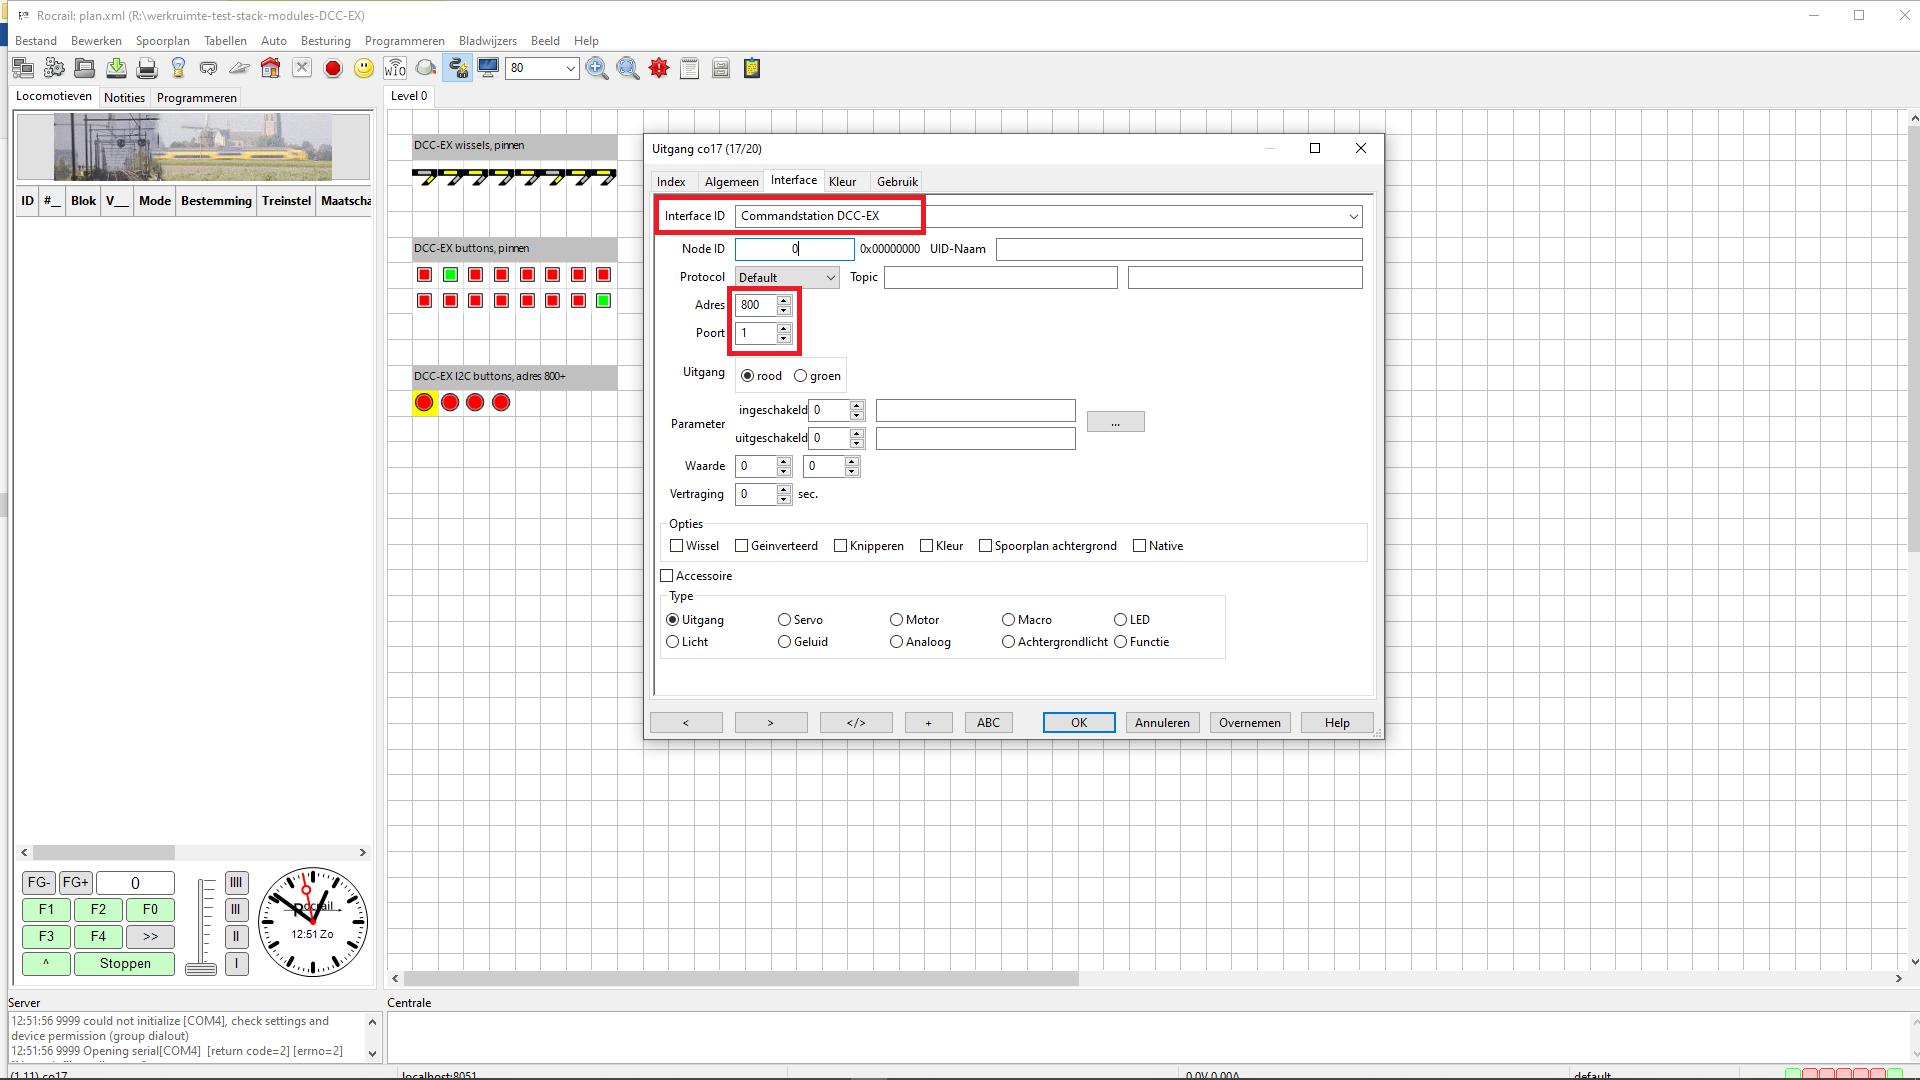The image size is (1920, 1080).
Task: Switch to the Algemeen tab
Action: pos(731,182)
